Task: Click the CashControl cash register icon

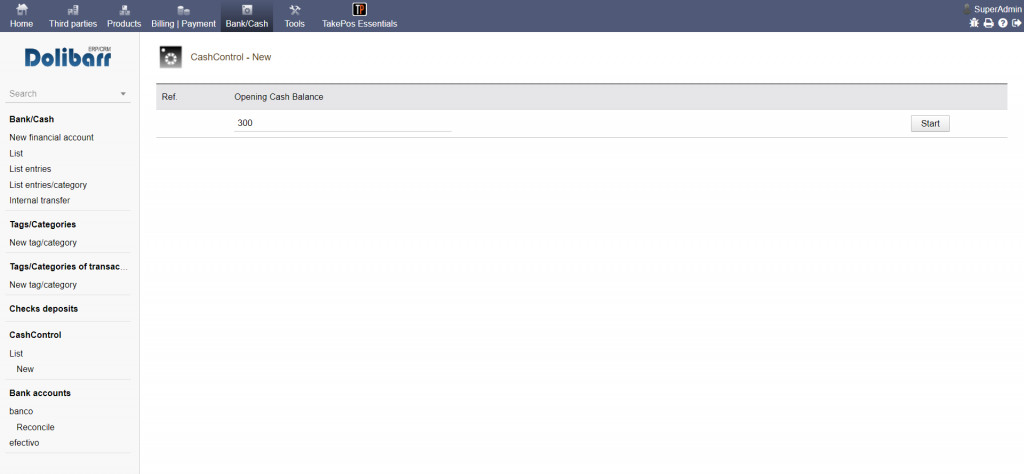Action: tap(170, 57)
